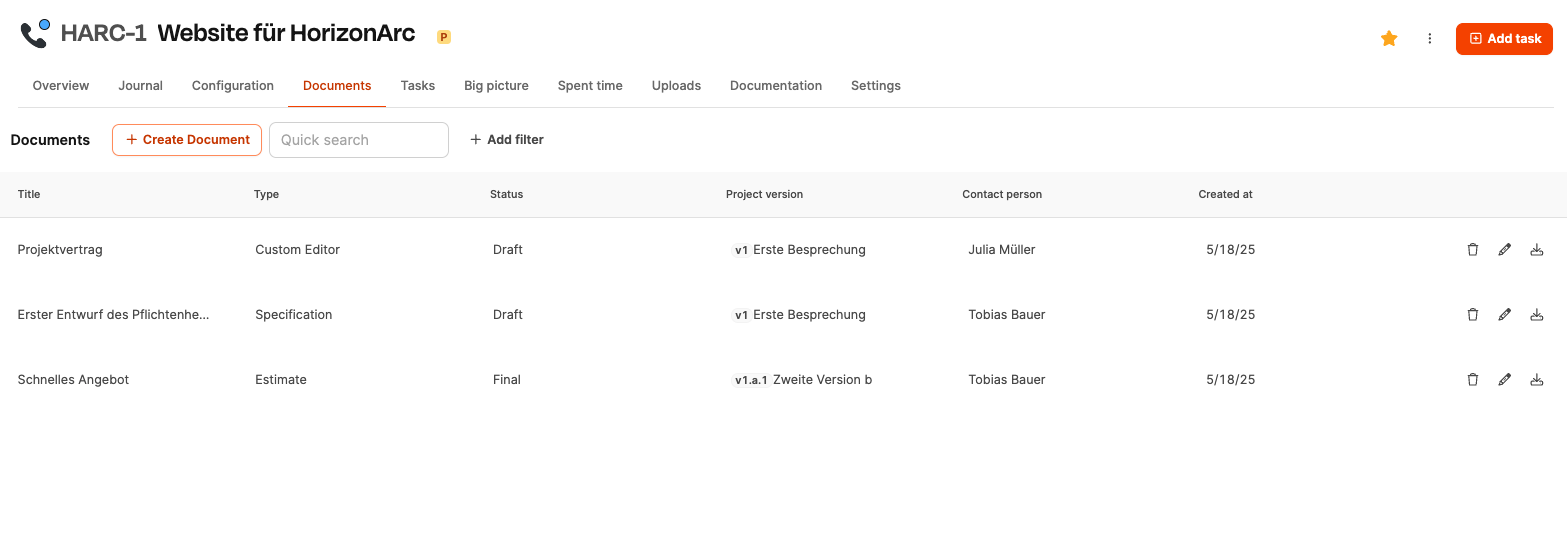Delete the Projektvertrag document

click(1472, 250)
